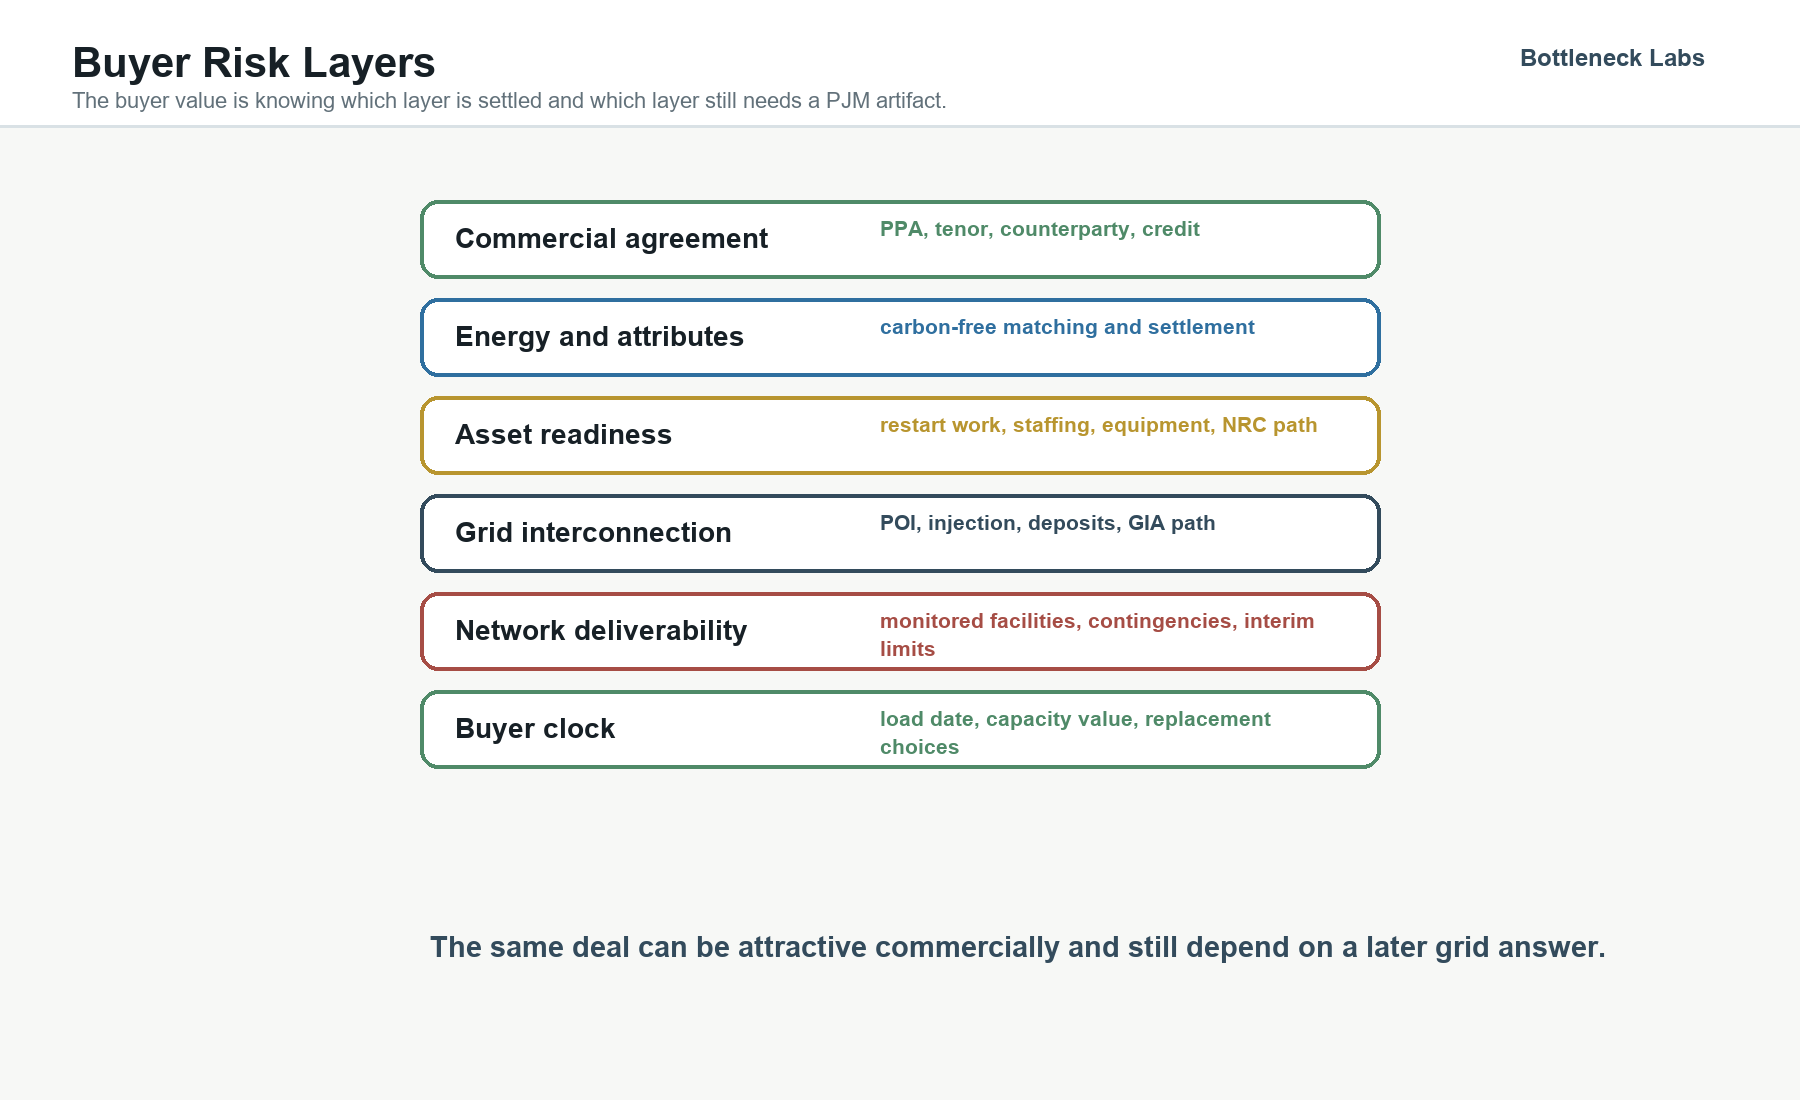The width and height of the screenshot is (1800, 1100).
Task: Click monitored facilities, contingencies description
Action: [x=1097, y=635]
